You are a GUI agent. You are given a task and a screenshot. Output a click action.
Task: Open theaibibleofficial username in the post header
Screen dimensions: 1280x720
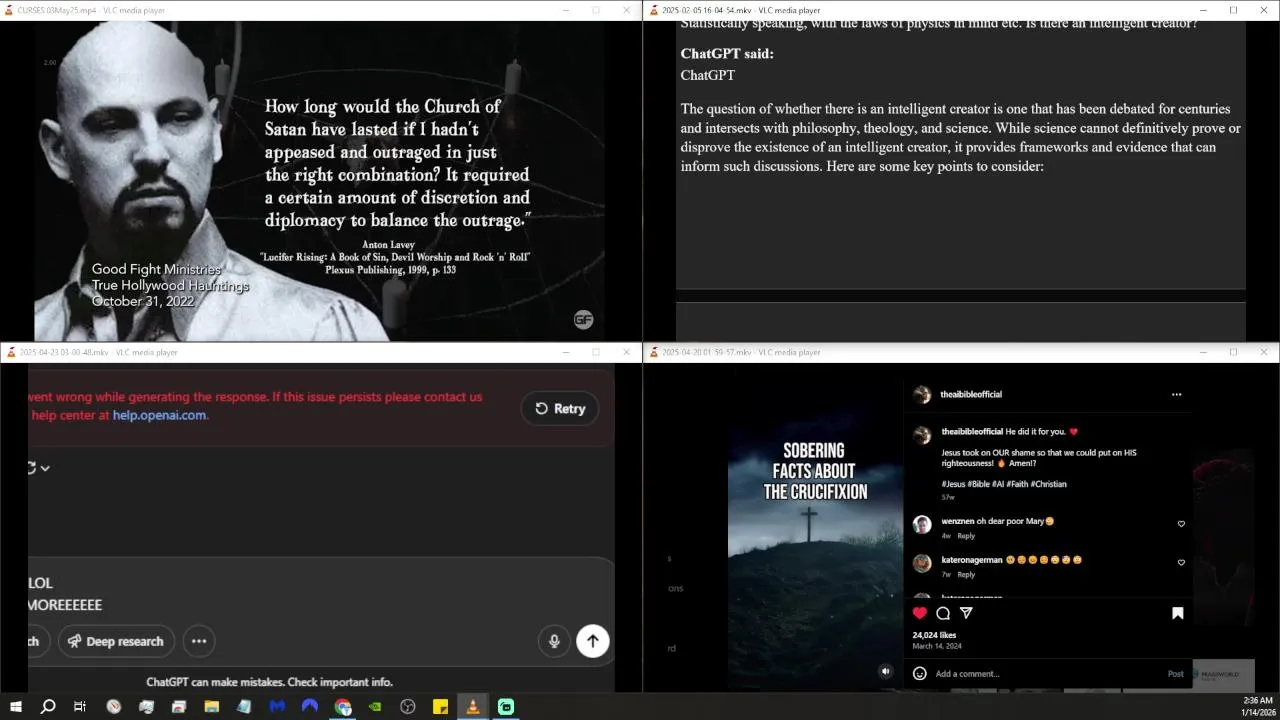coord(971,394)
